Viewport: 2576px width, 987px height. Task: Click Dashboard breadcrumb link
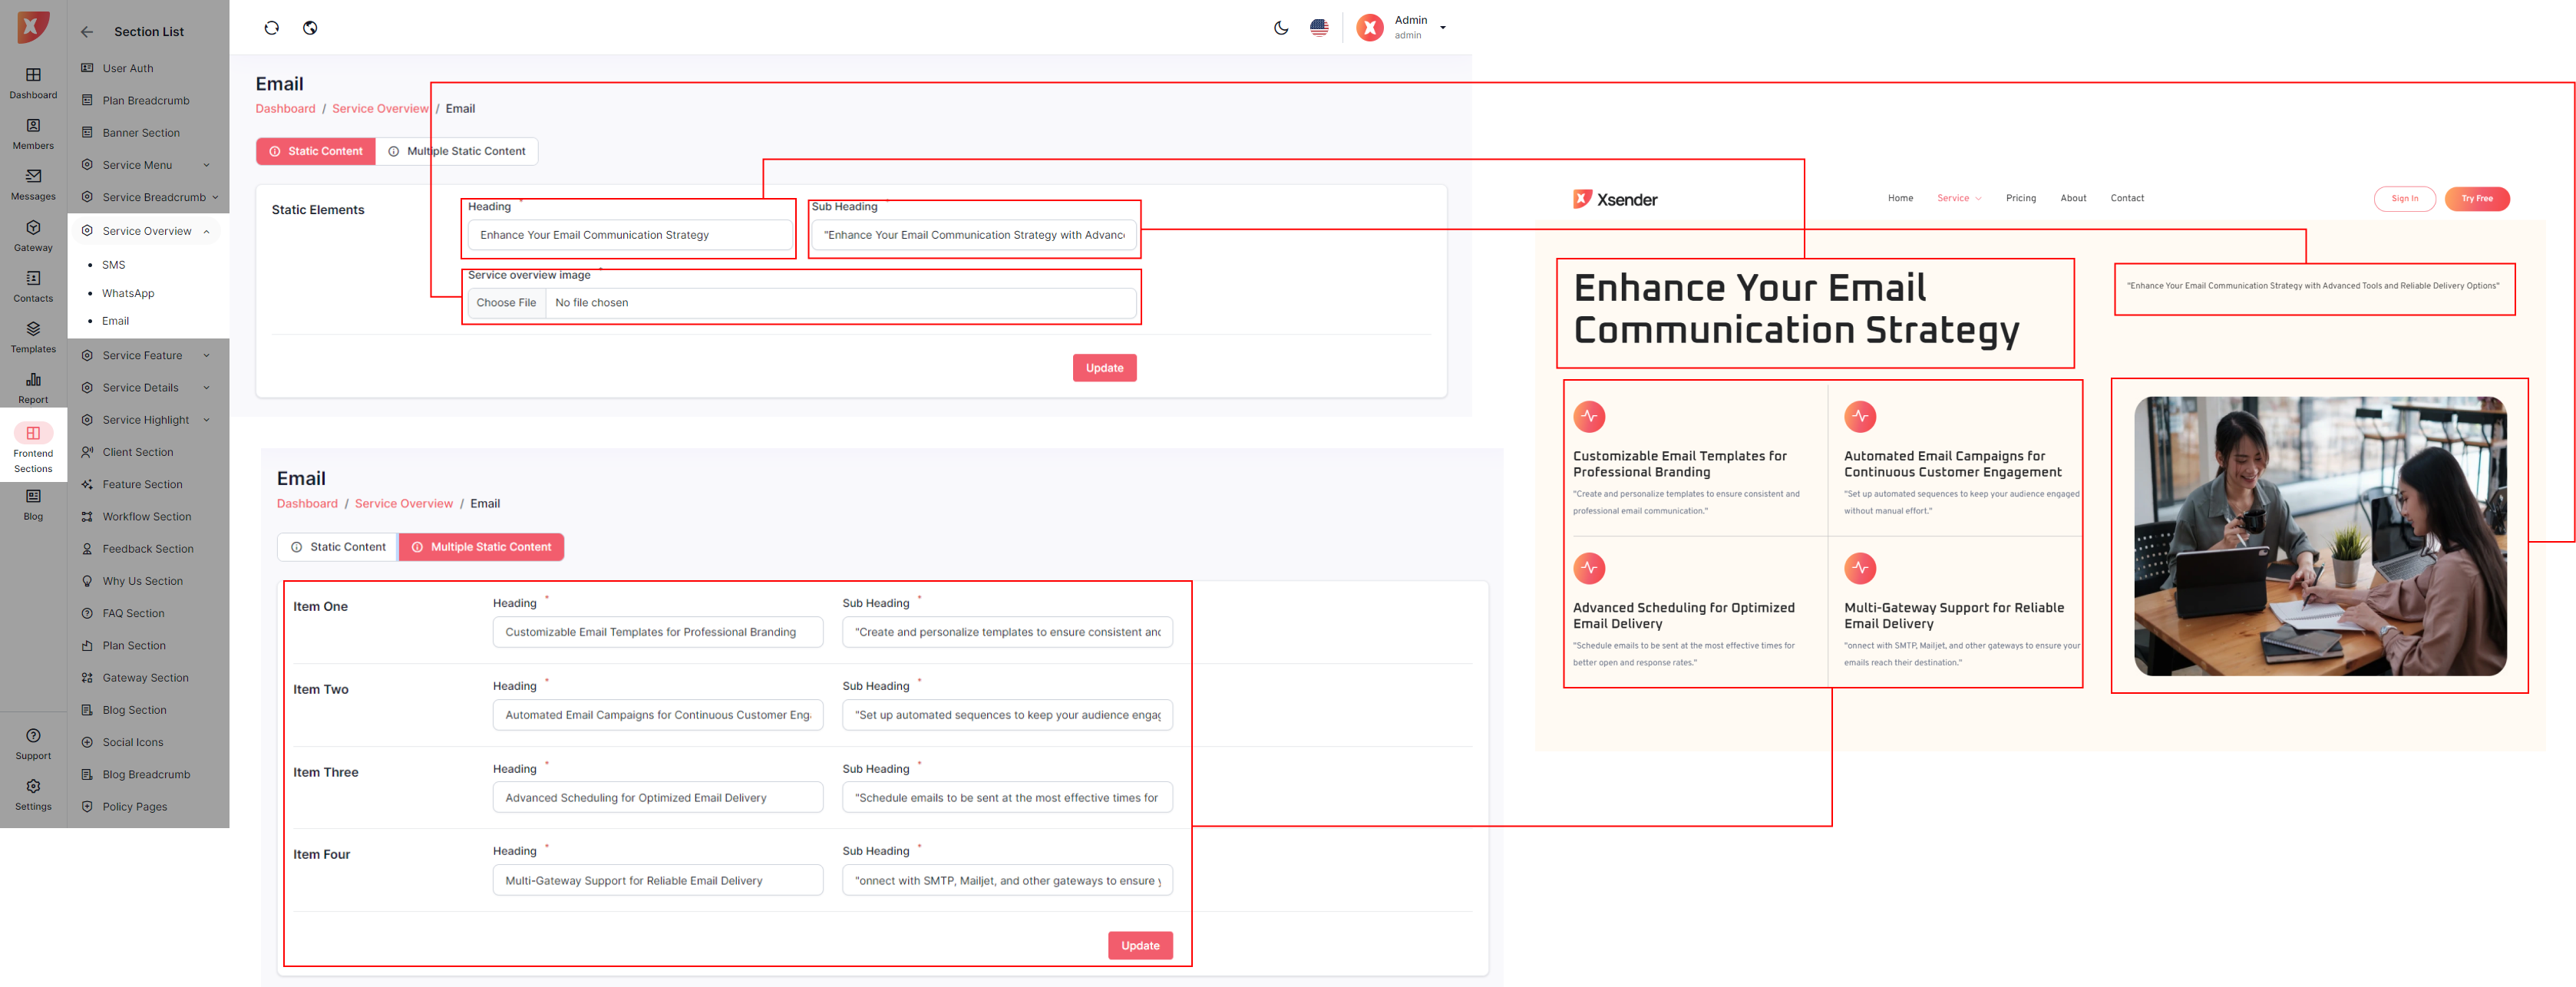coord(285,109)
